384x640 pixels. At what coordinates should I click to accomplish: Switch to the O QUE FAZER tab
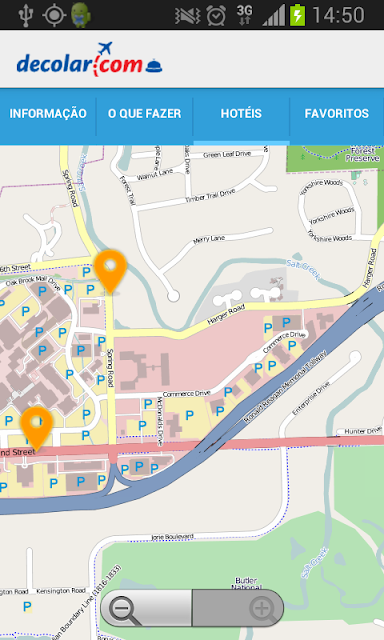pyautogui.click(x=144, y=113)
